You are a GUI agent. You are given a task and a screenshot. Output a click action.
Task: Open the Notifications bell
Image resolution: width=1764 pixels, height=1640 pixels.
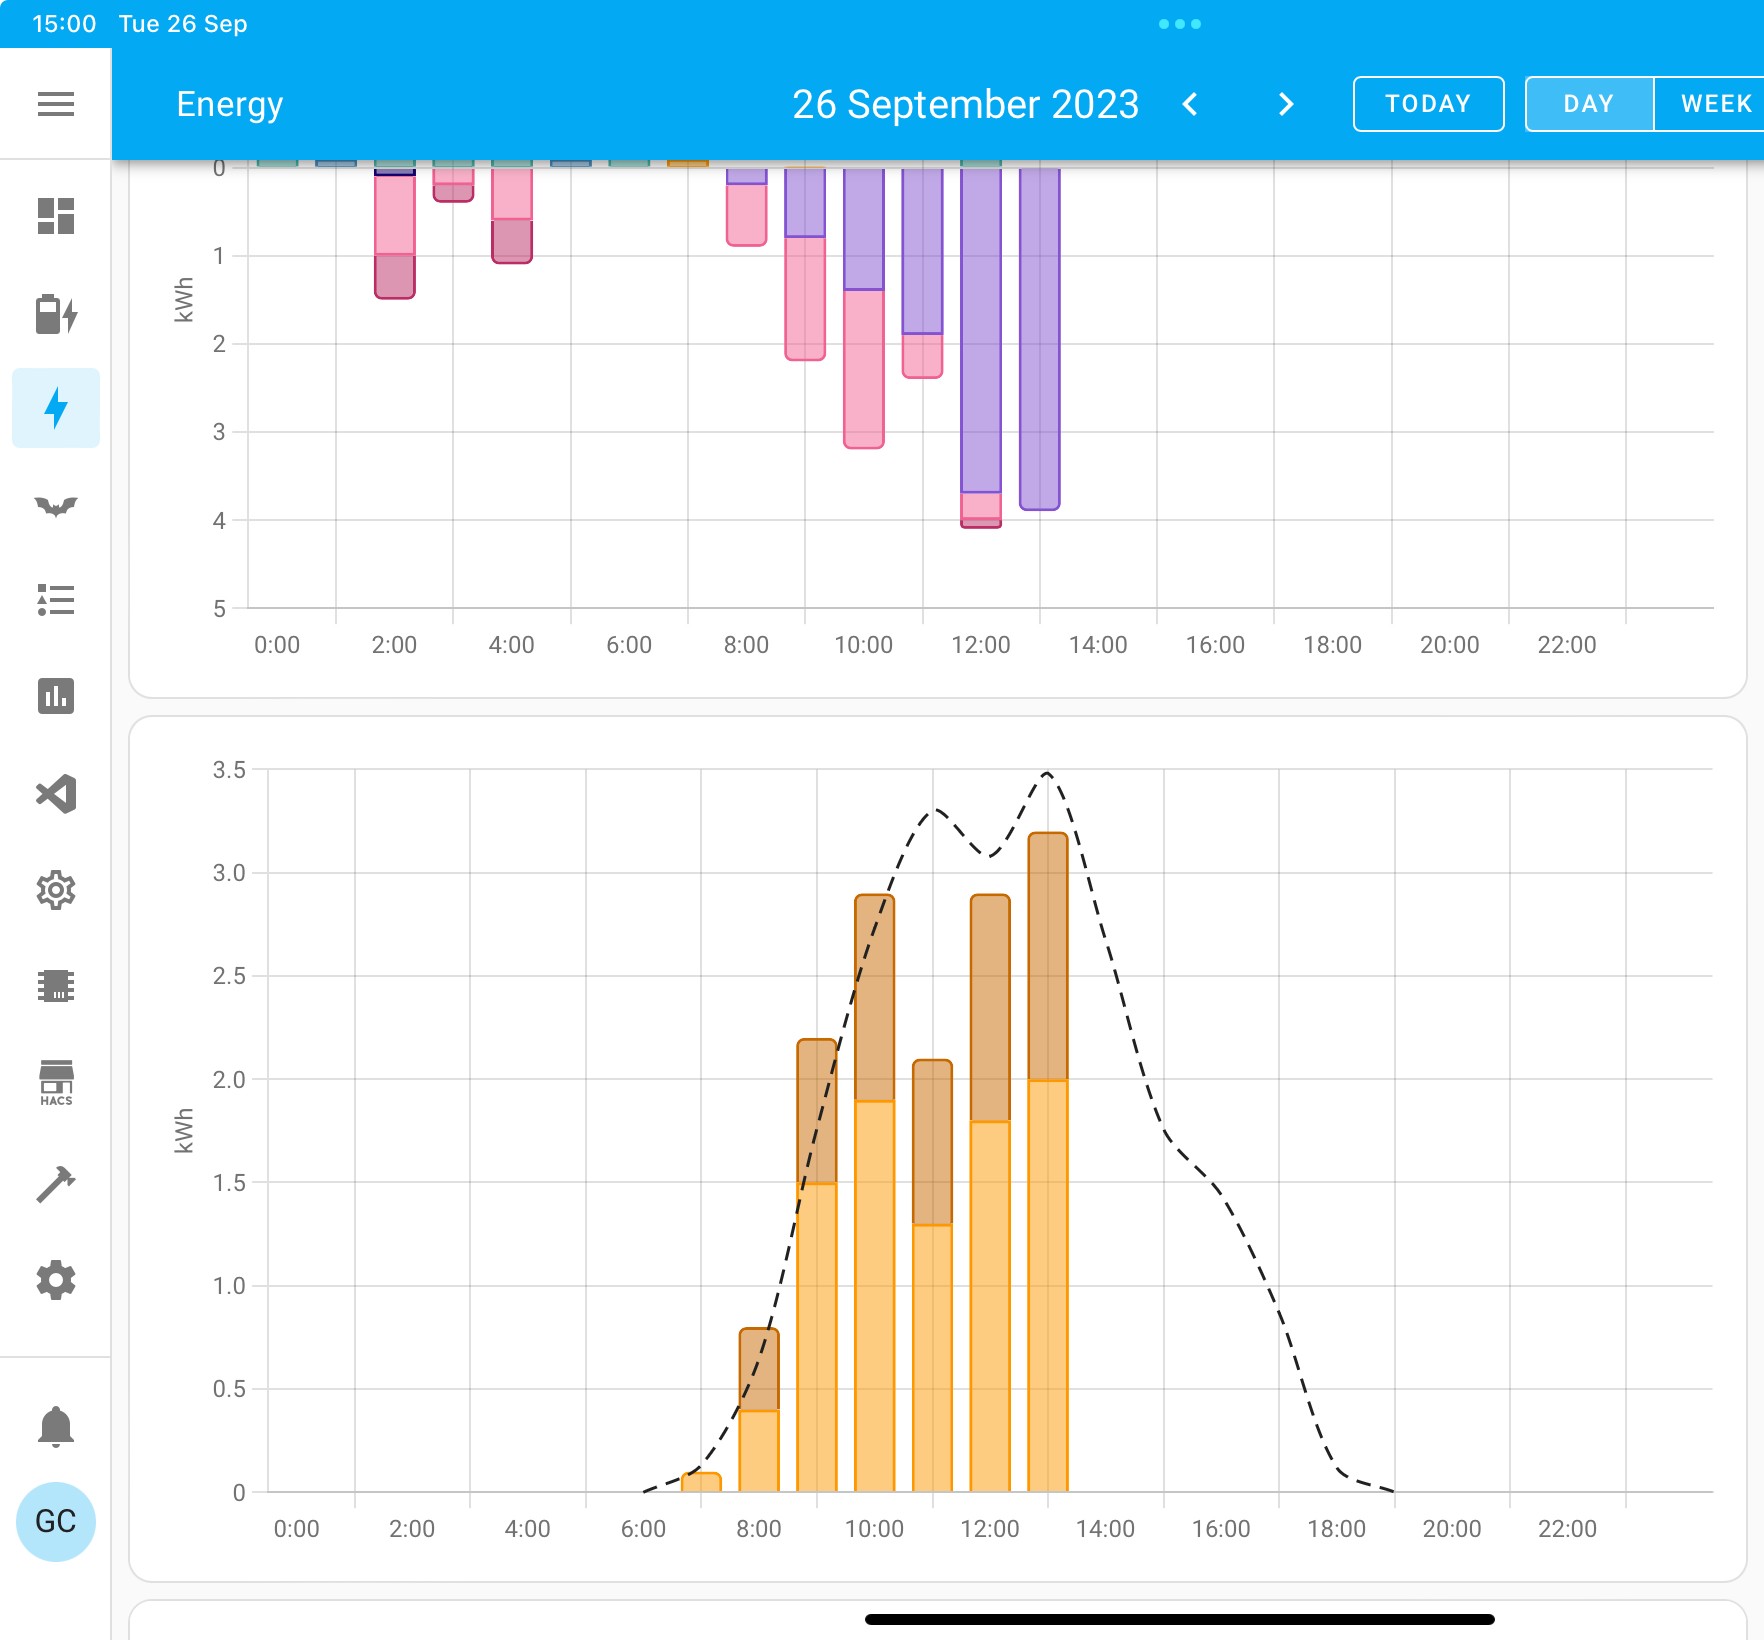point(56,1426)
